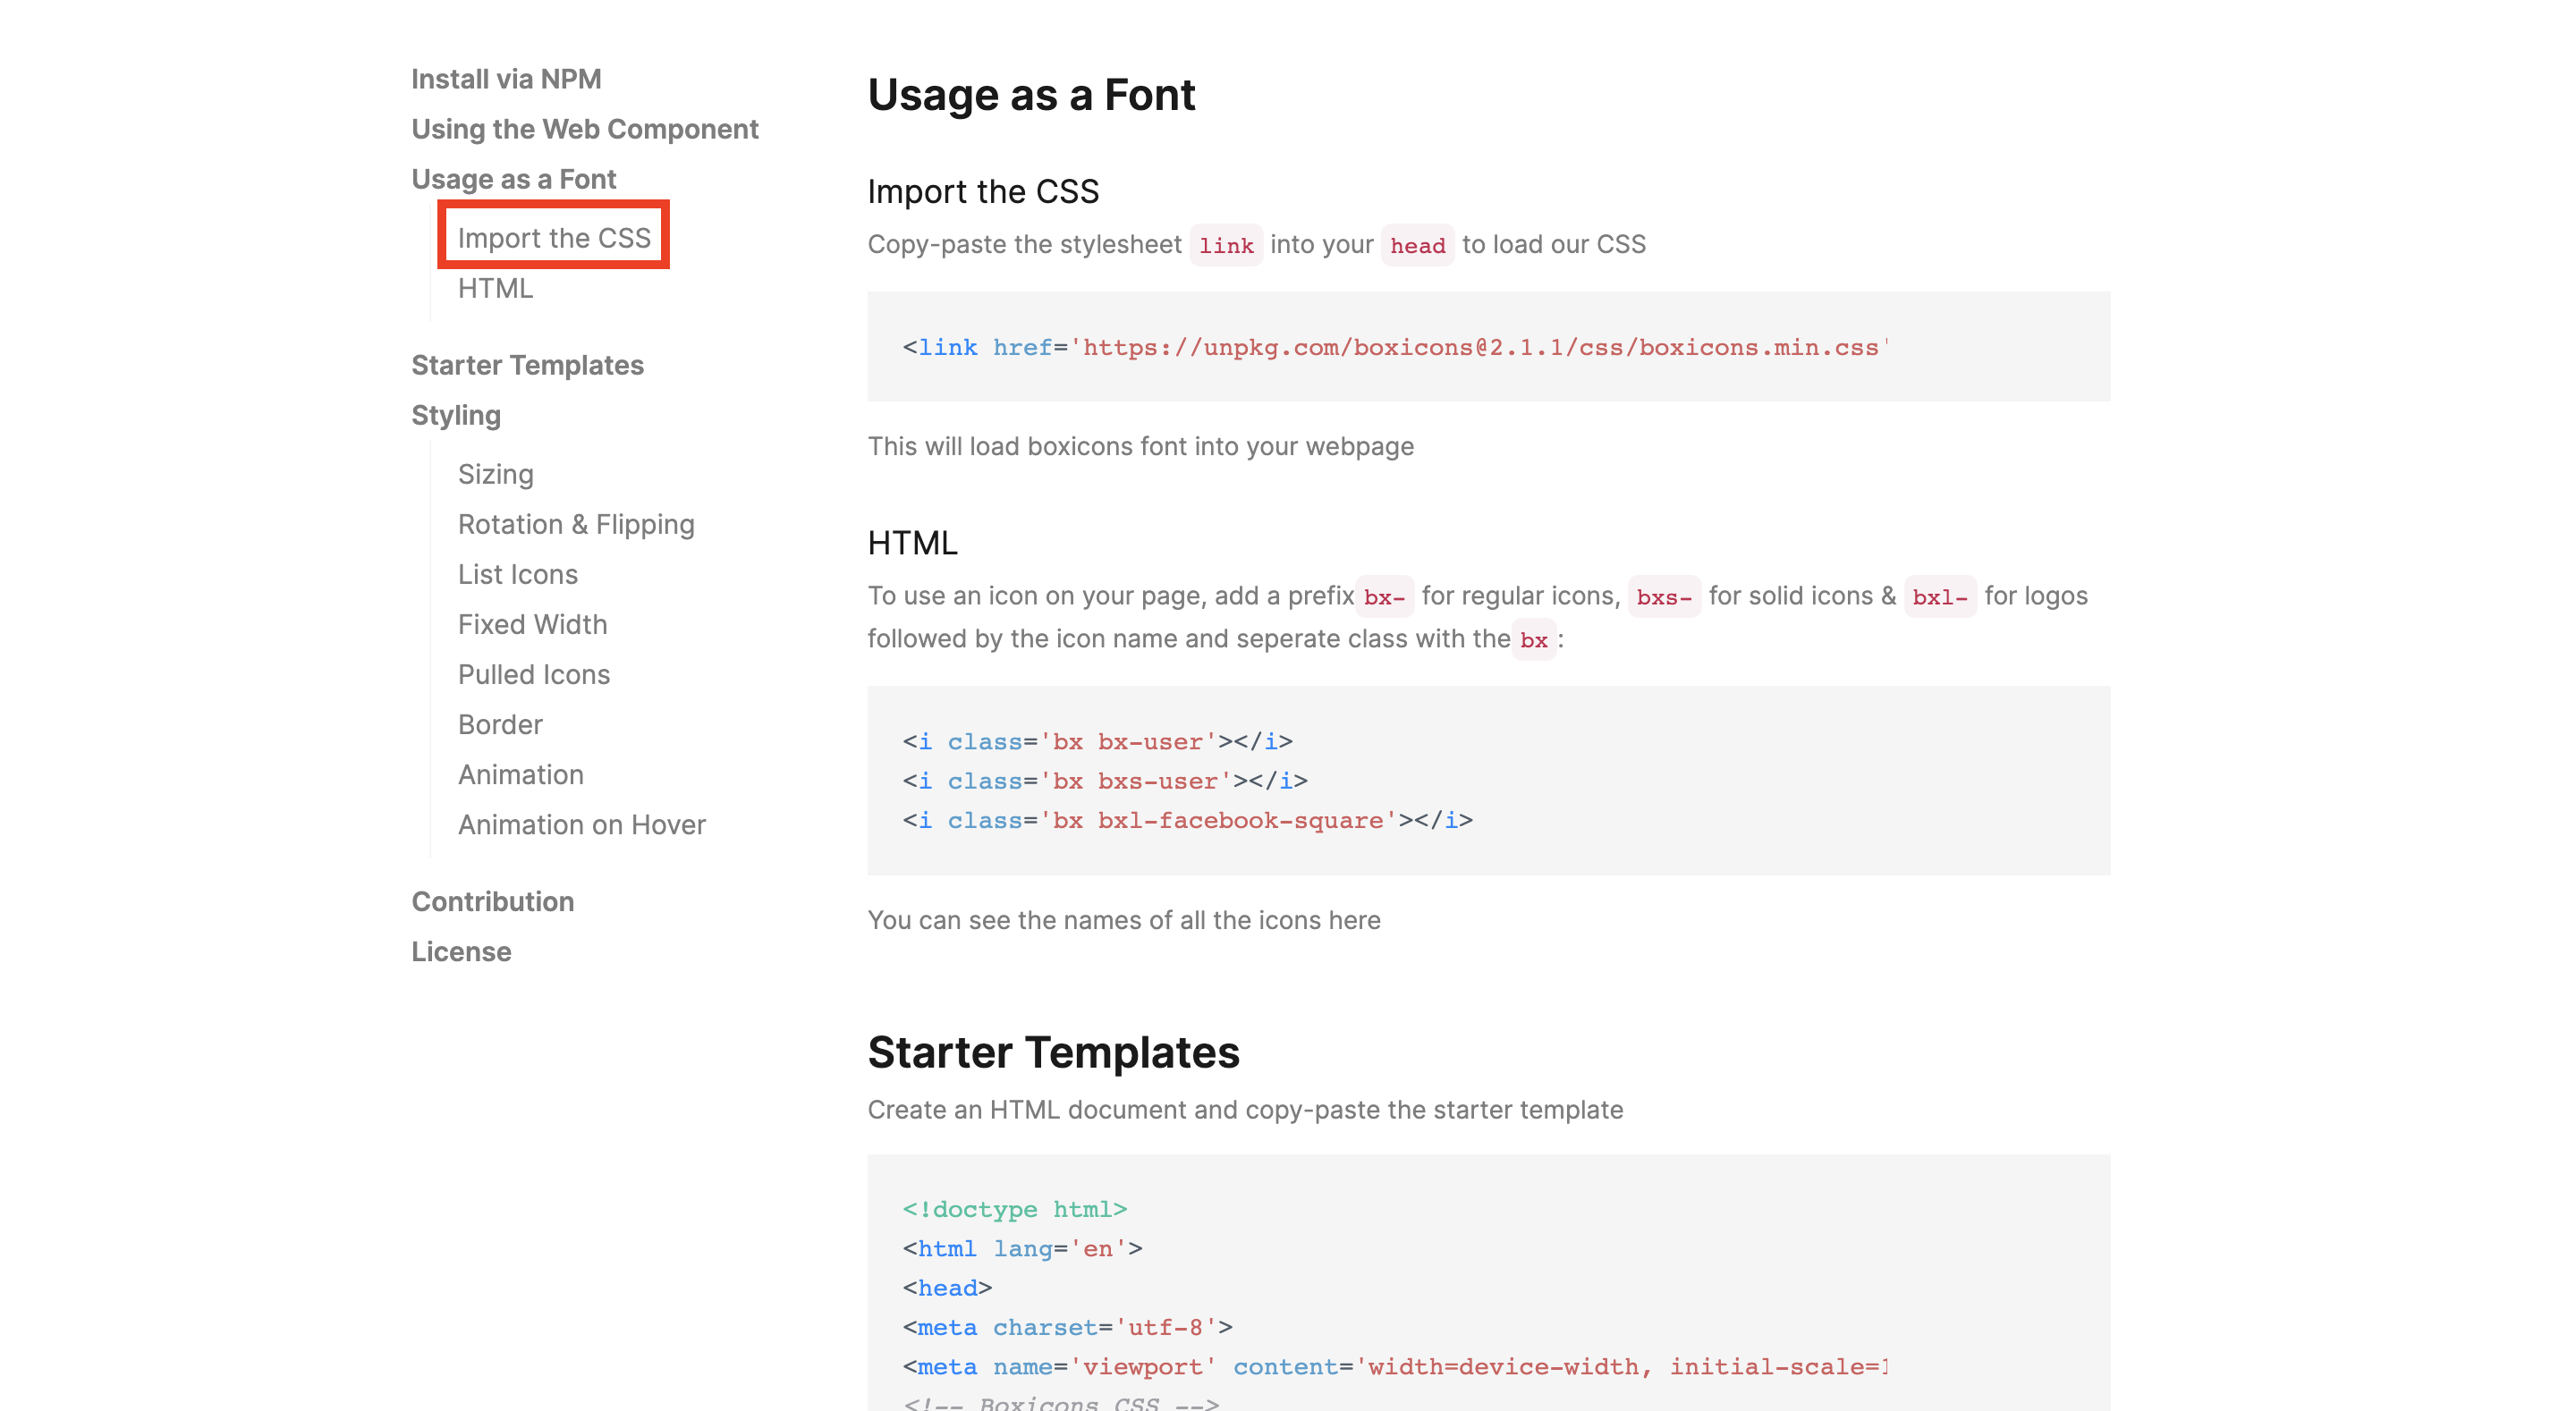The height and width of the screenshot is (1411, 2576).
Task: Open Install via NPM sidebar link
Action: coord(506,79)
